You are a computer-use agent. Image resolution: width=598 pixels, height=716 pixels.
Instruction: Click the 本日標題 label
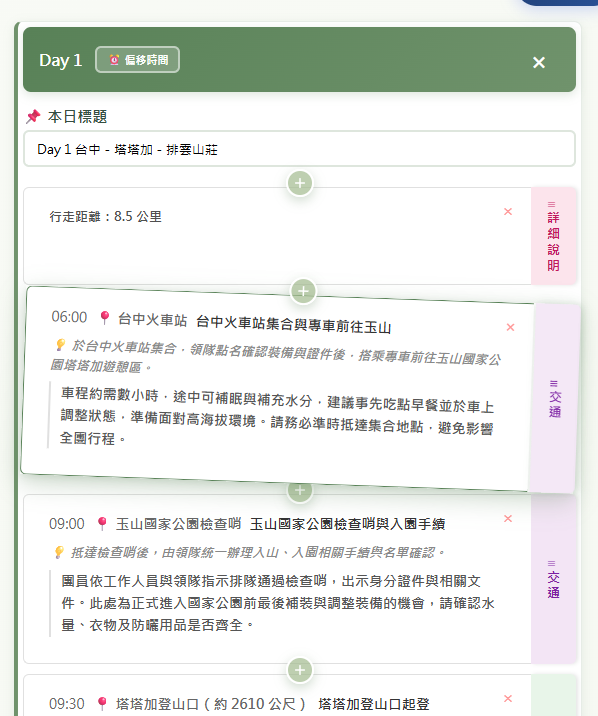78,116
